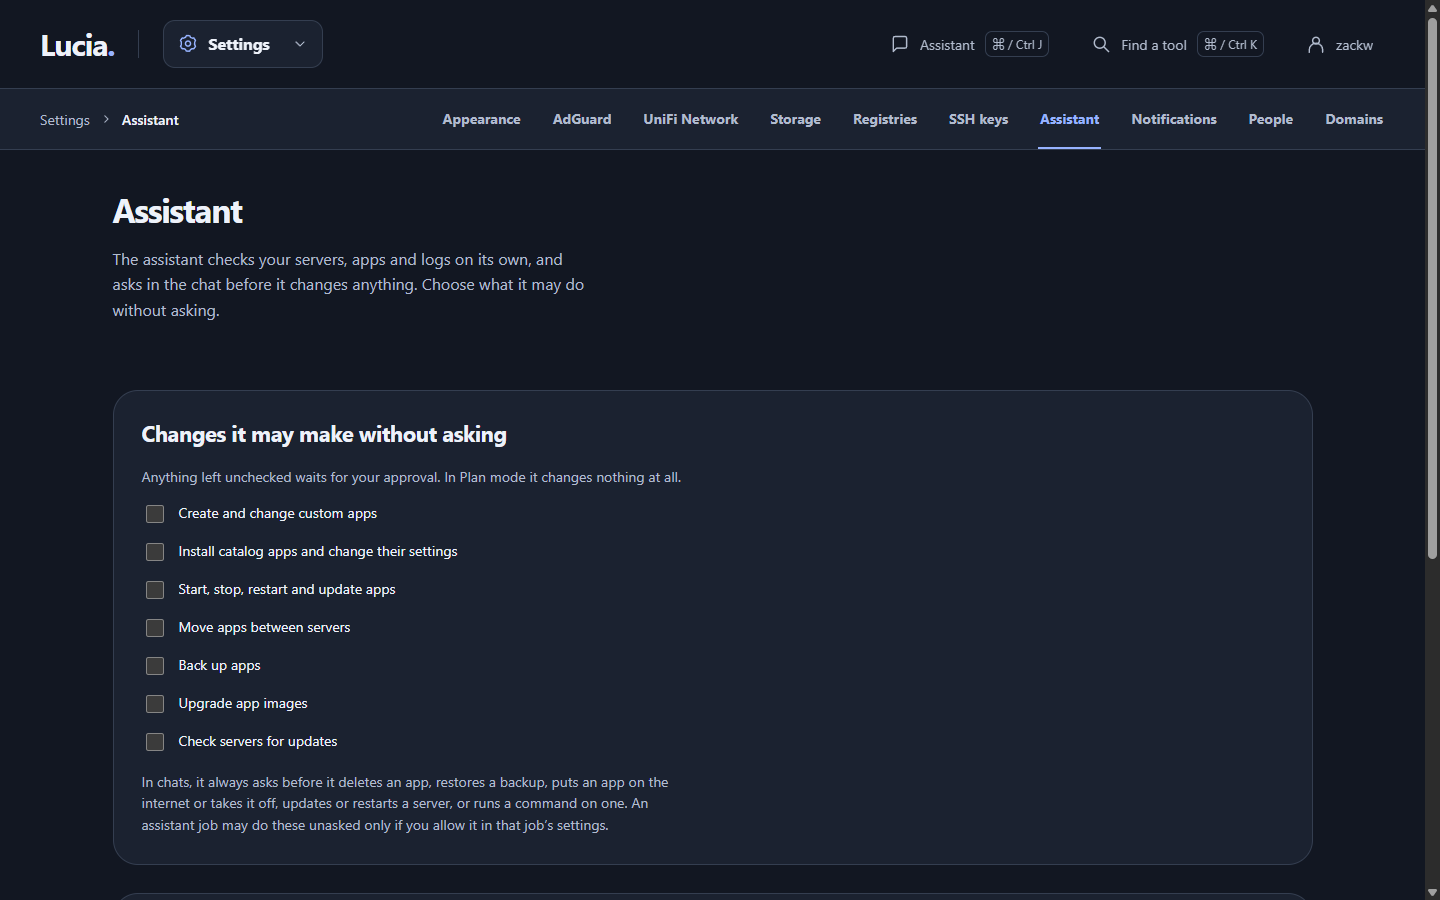Switch to the SSH keys tab
This screenshot has height=900, width=1440.
pyautogui.click(x=978, y=119)
